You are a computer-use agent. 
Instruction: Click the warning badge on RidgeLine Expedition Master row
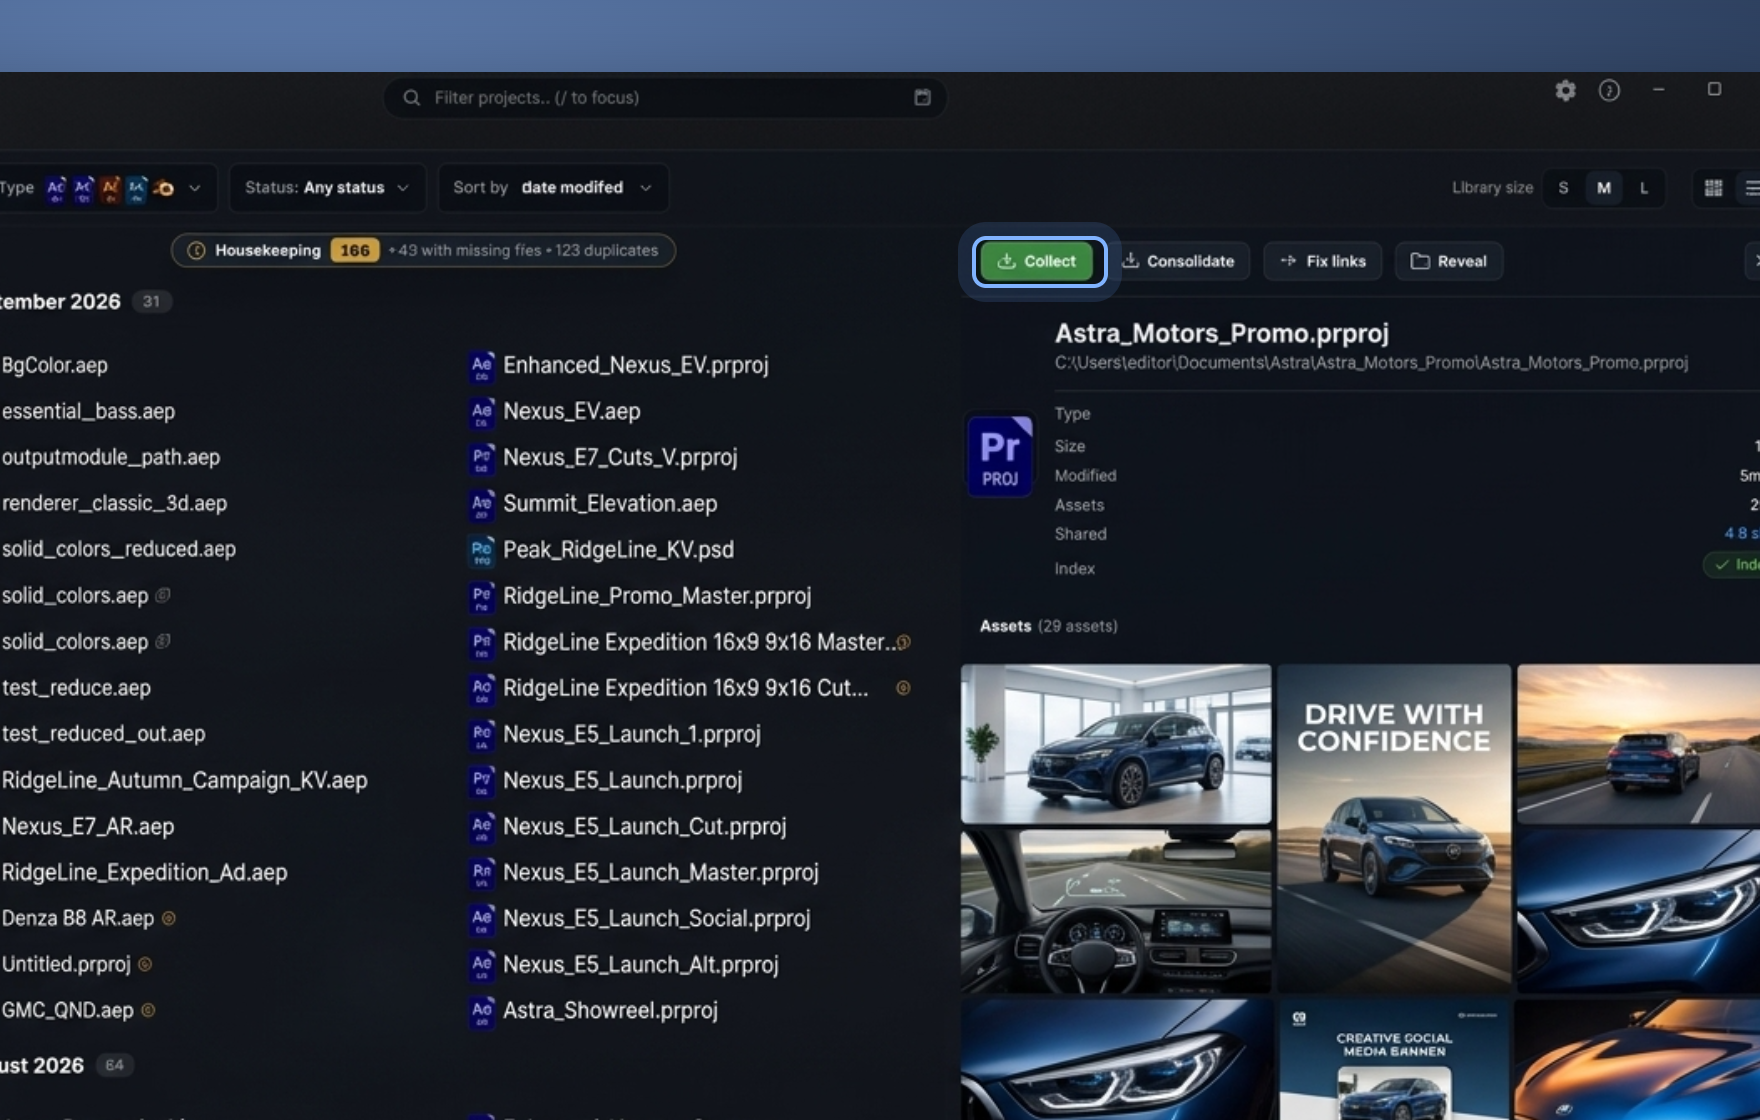click(903, 642)
